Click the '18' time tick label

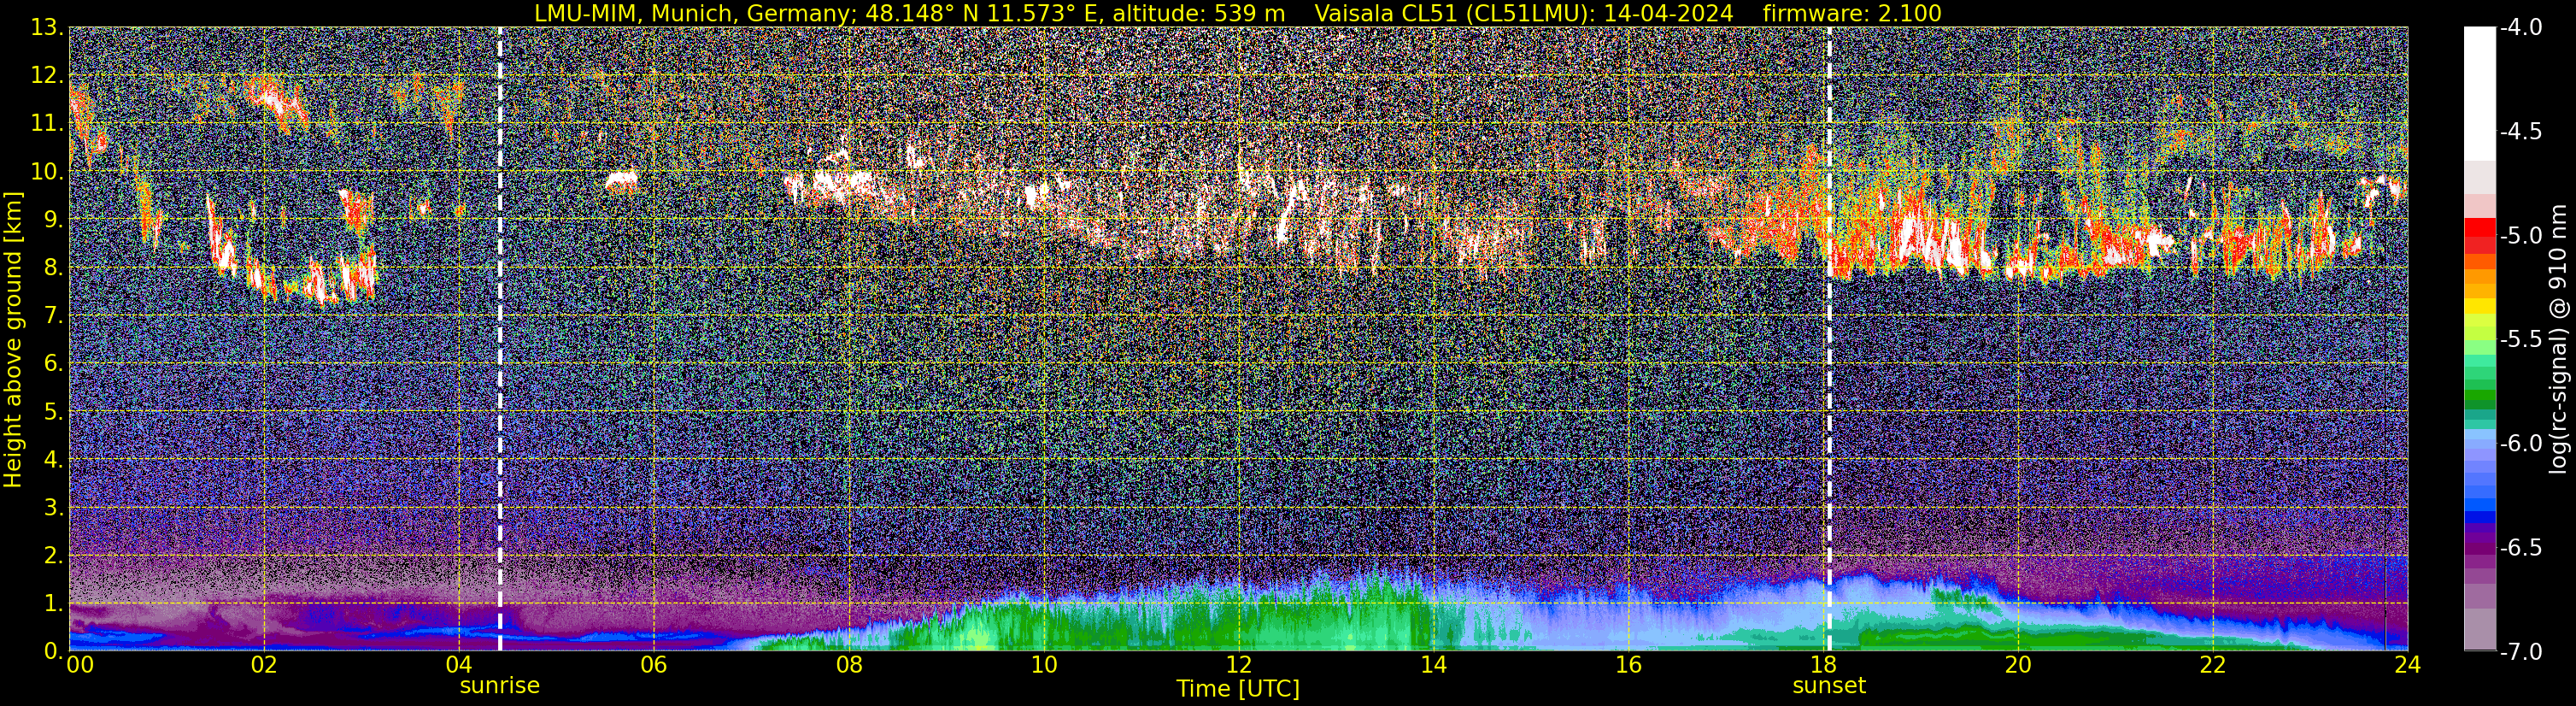pos(1823,665)
